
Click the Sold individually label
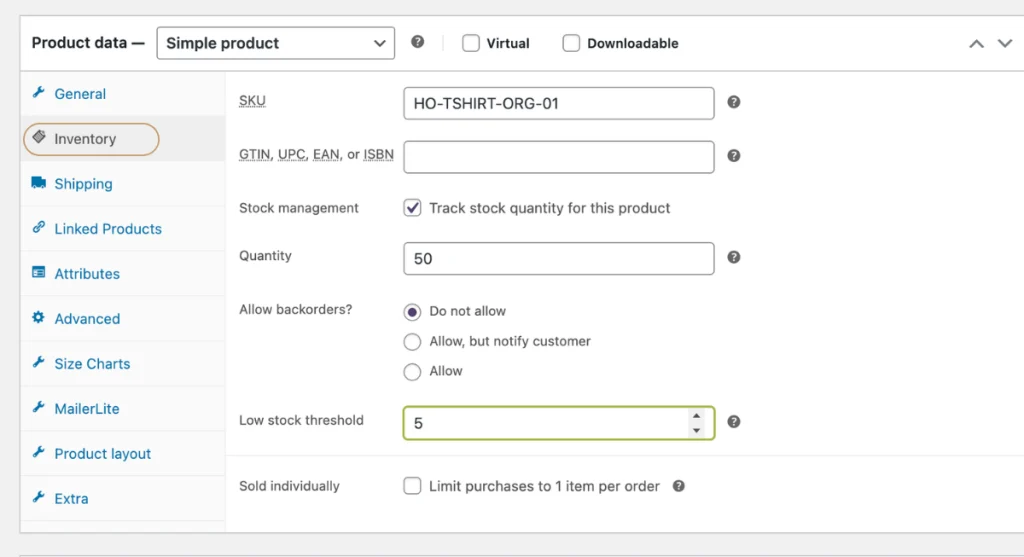289,486
